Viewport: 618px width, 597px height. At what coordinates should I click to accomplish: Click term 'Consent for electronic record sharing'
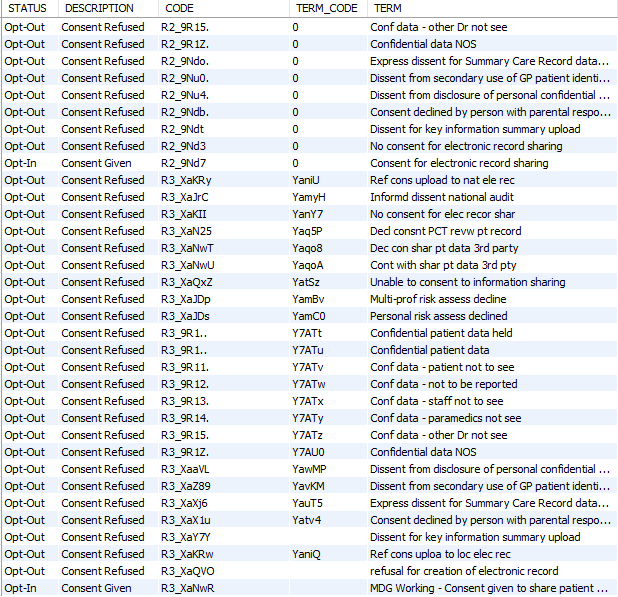point(459,163)
